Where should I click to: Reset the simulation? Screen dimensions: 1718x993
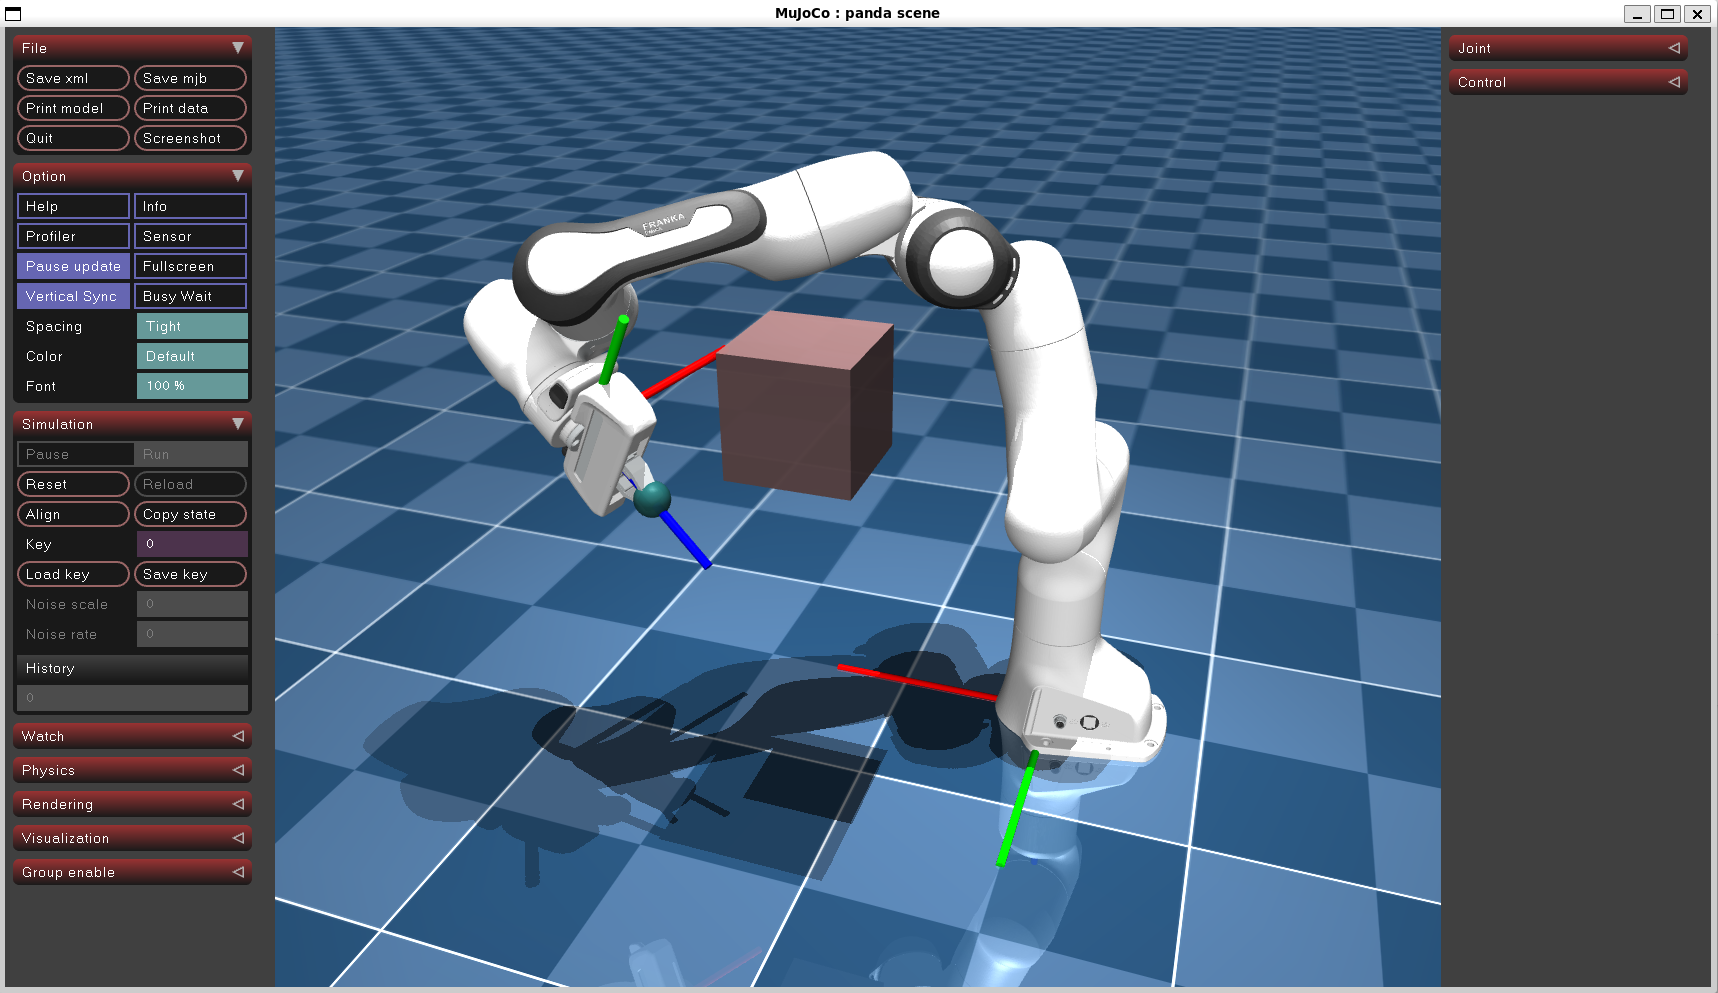pos(73,484)
